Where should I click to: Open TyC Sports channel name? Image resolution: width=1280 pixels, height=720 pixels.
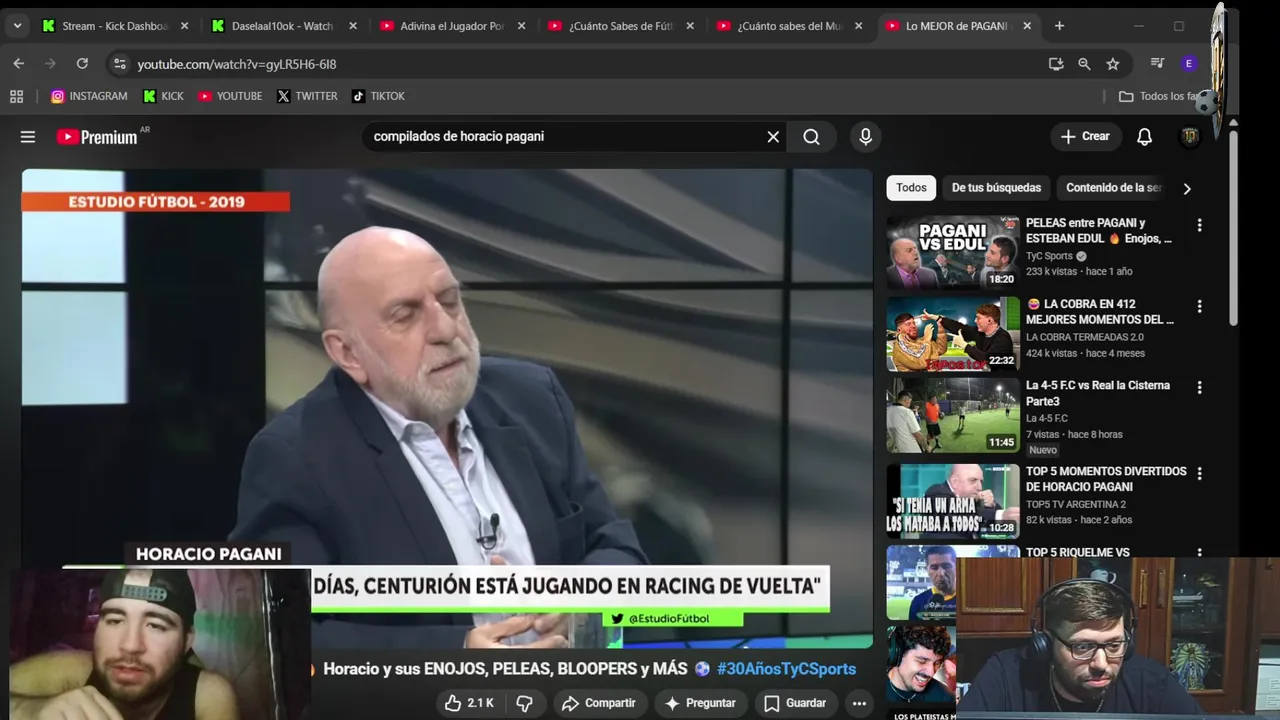[x=1049, y=256]
